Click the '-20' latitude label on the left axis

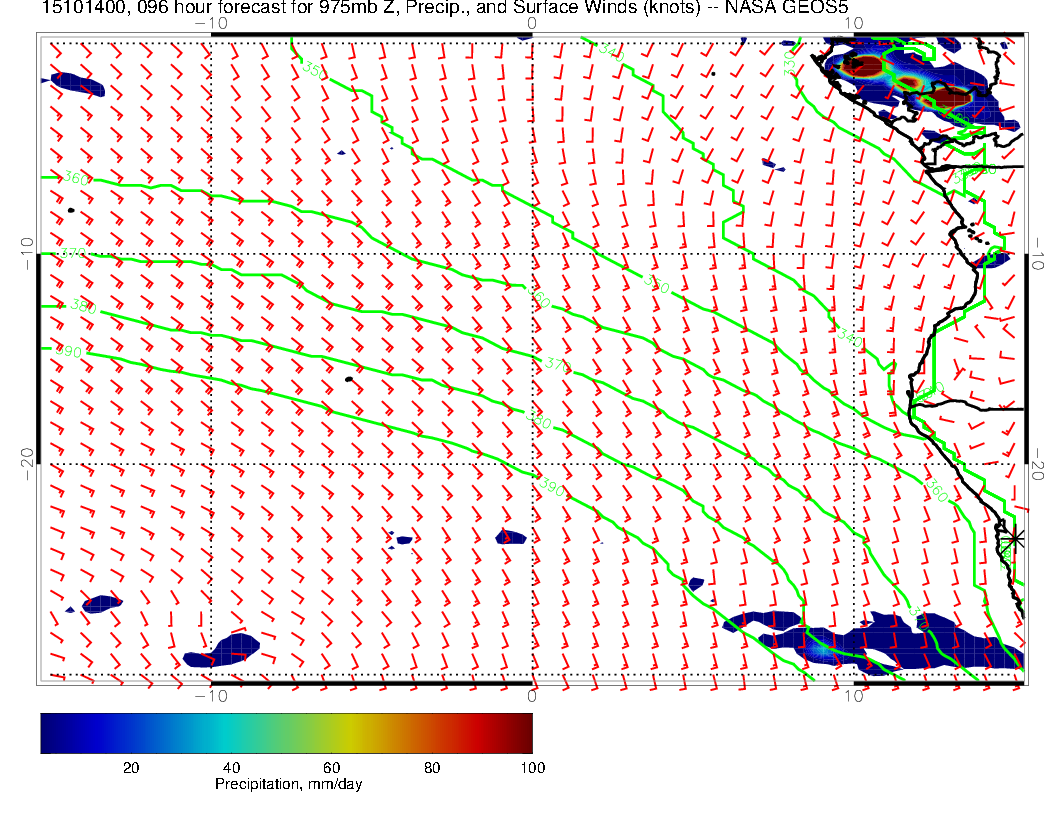pyautogui.click(x=26, y=458)
